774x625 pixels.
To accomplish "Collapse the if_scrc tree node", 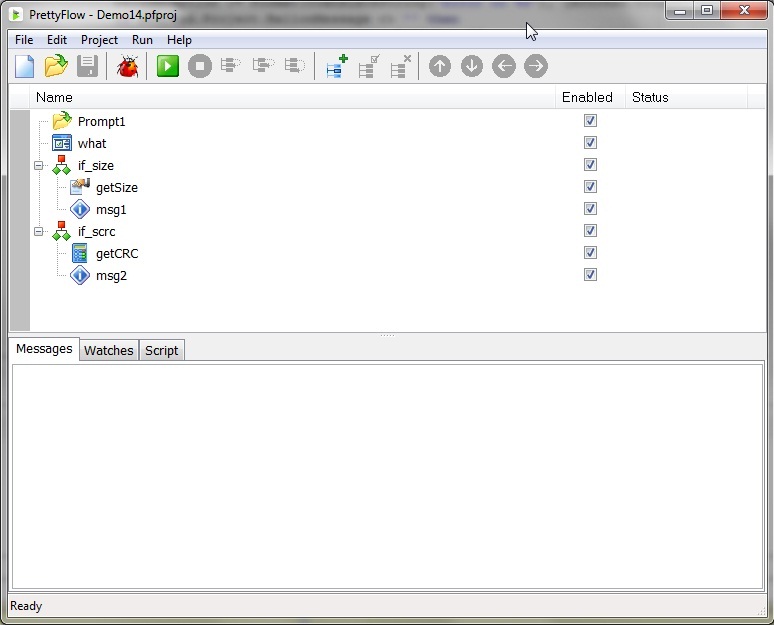I will click(39, 231).
